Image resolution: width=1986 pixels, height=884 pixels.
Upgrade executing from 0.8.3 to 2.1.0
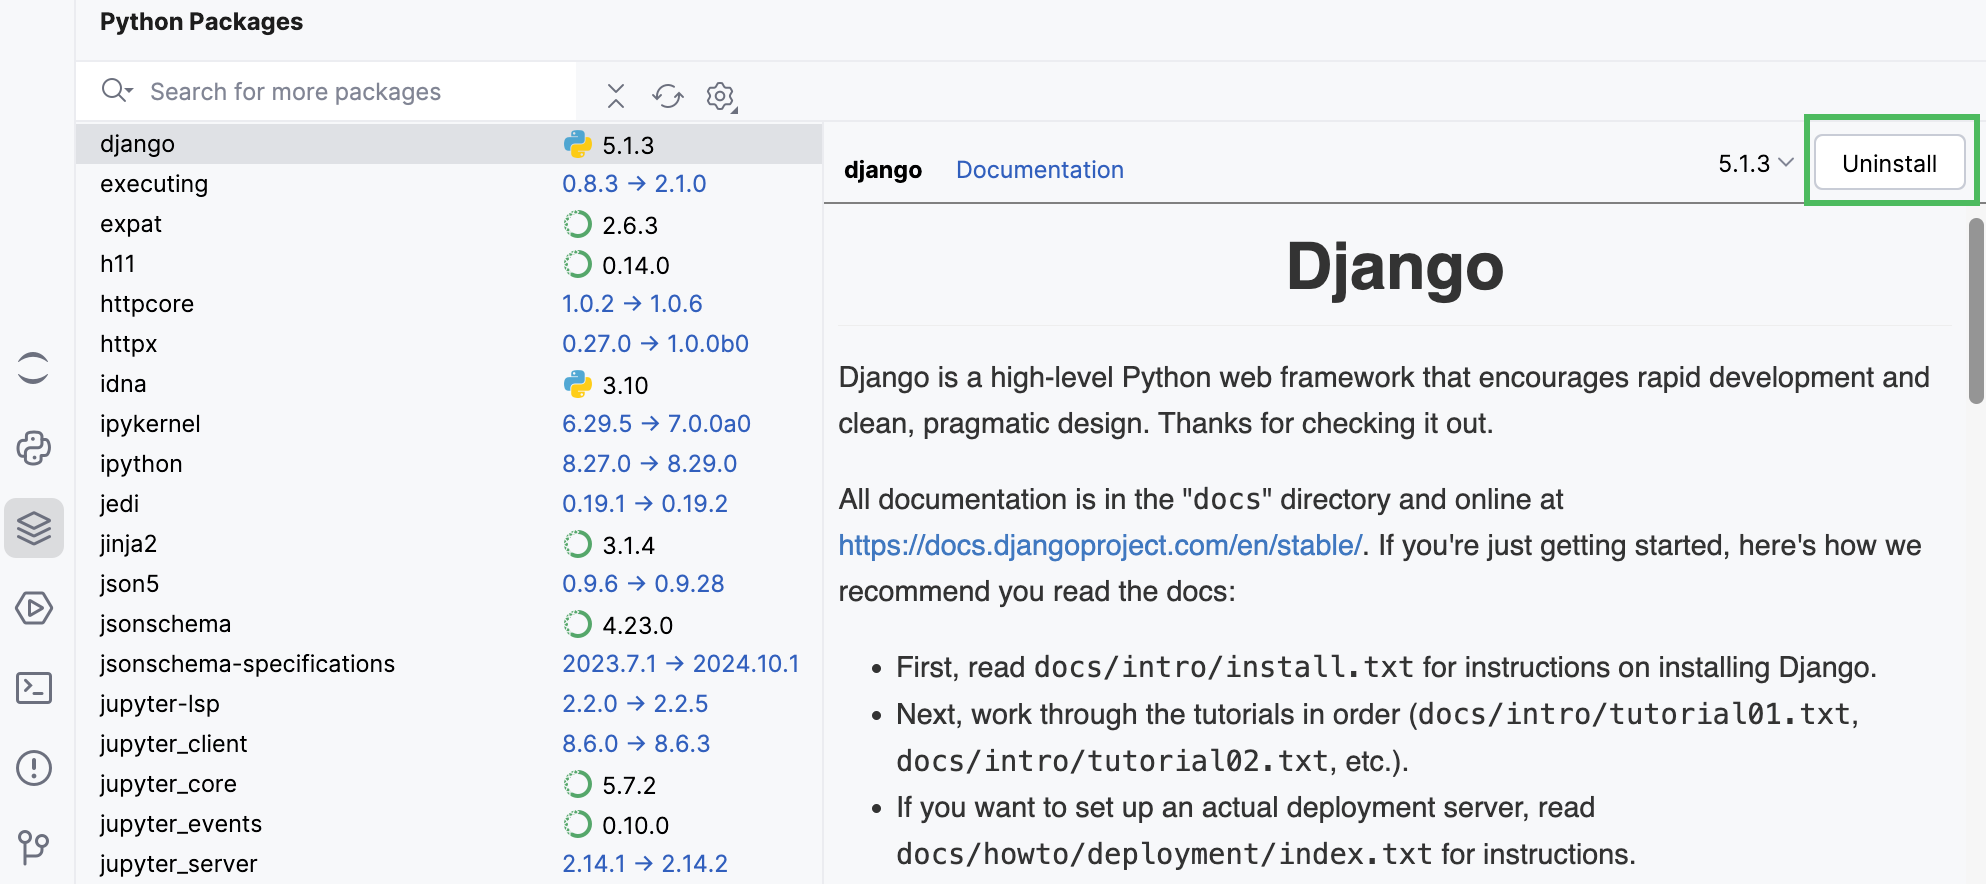pyautogui.click(x=633, y=184)
